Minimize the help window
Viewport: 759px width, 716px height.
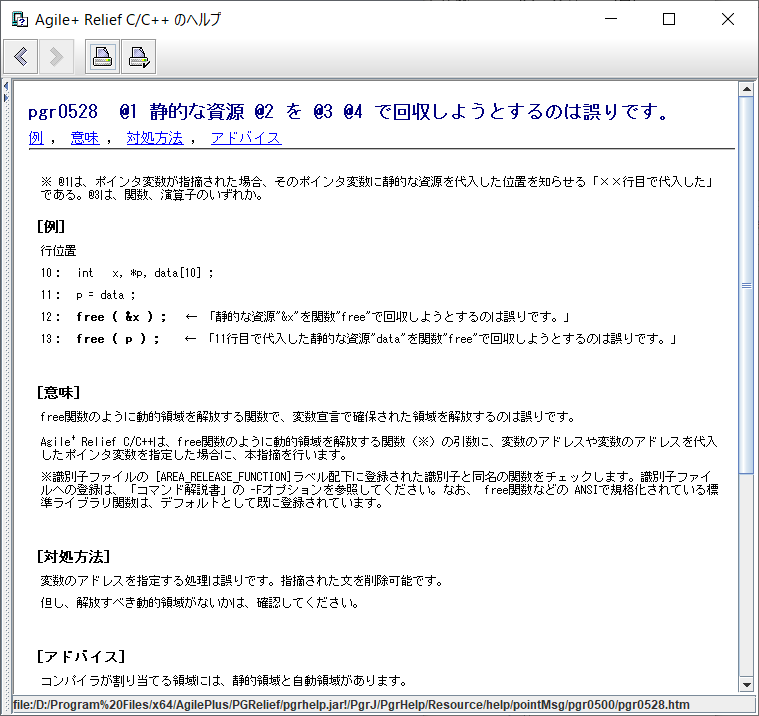pos(611,19)
